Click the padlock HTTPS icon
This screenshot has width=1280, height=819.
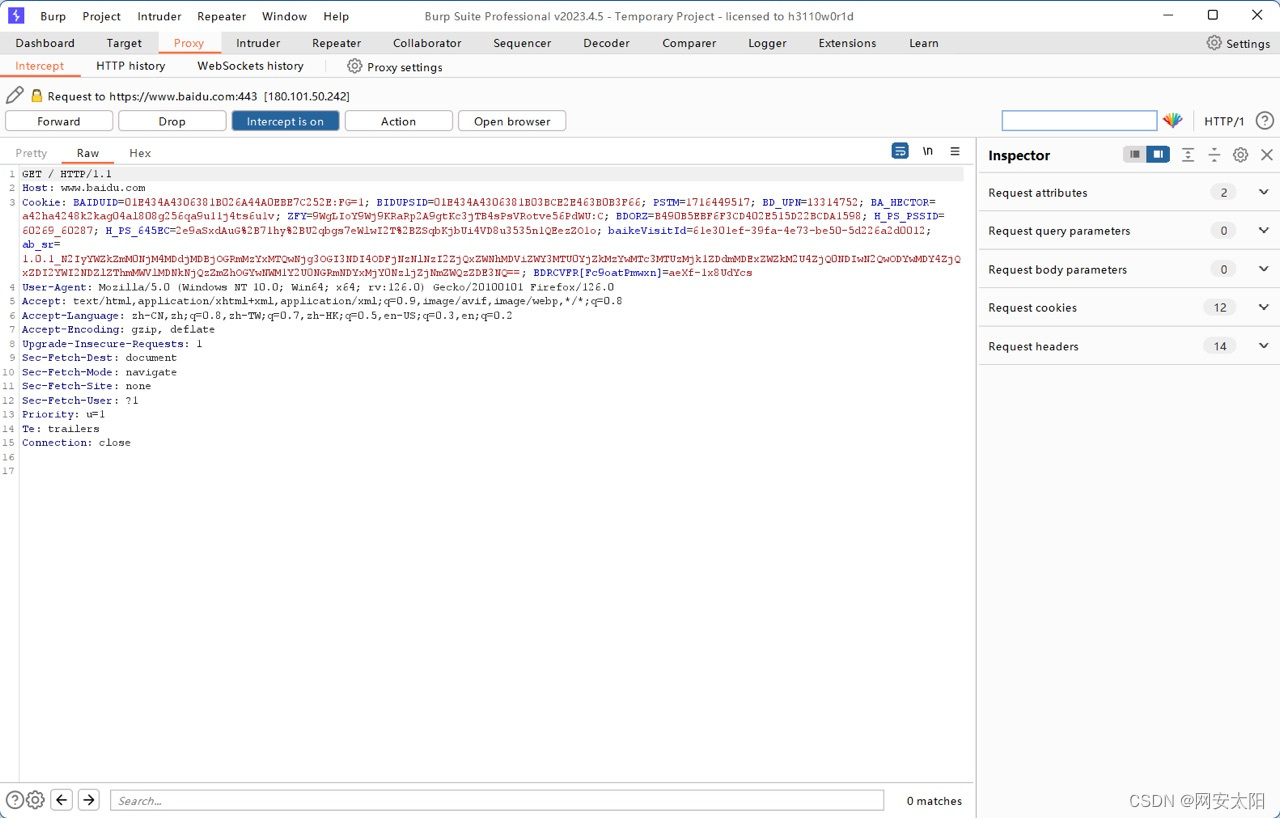(37, 96)
